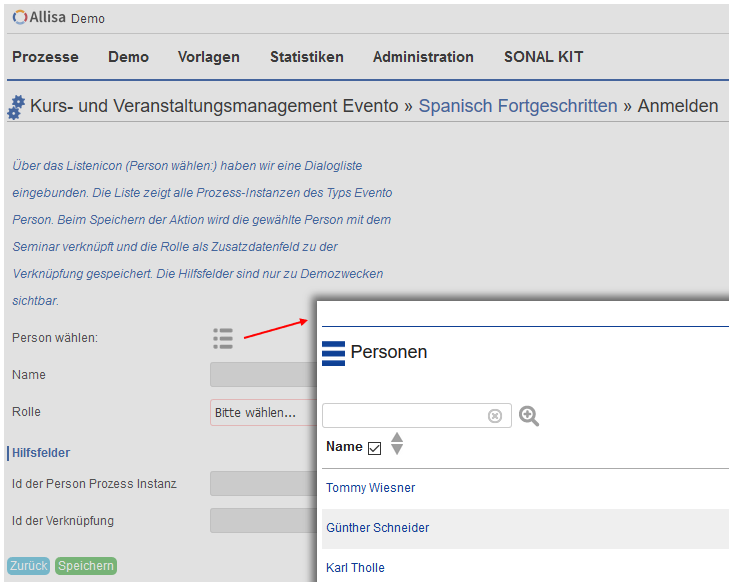Open the Person wählen list icon
Image resolution: width=734 pixels, height=585 pixels.
[223, 338]
